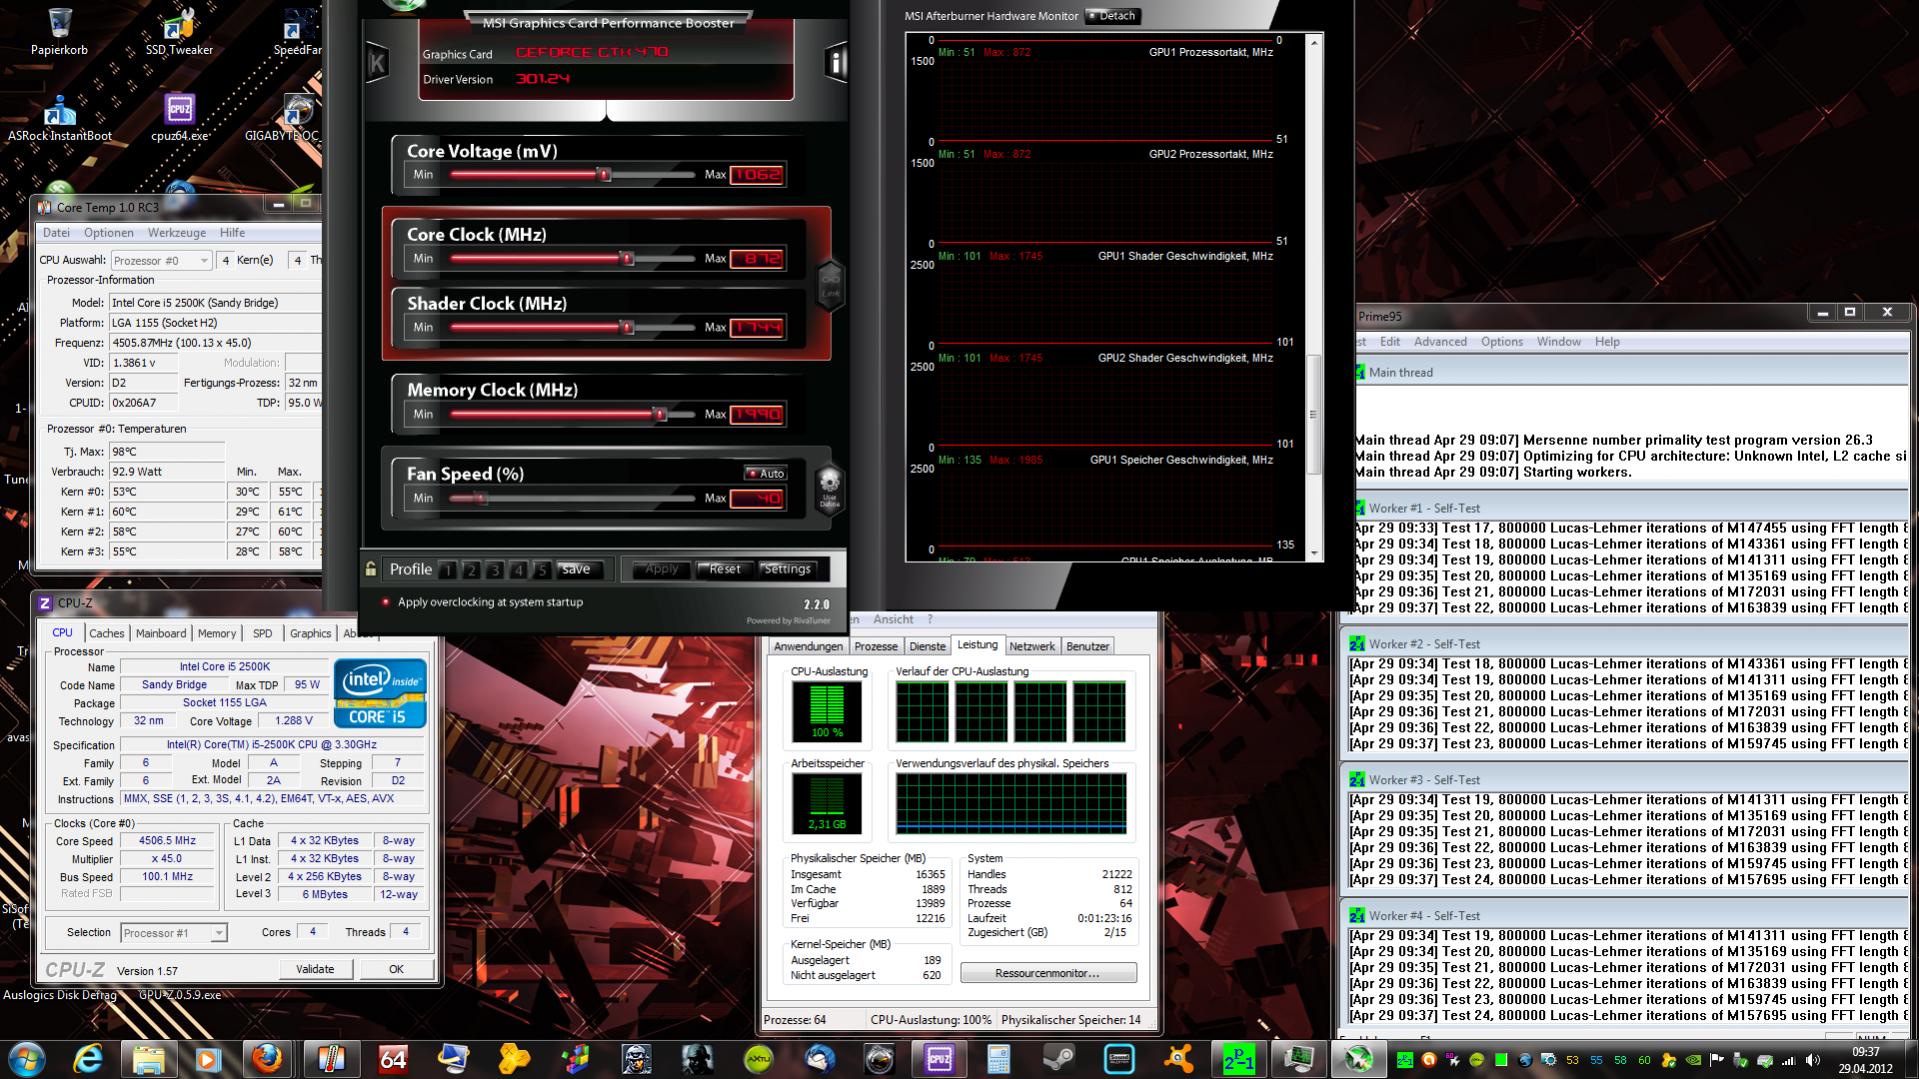Open the SPD tab in CPU-Z
Viewport: 1919px width, 1079px height.
coord(262,633)
